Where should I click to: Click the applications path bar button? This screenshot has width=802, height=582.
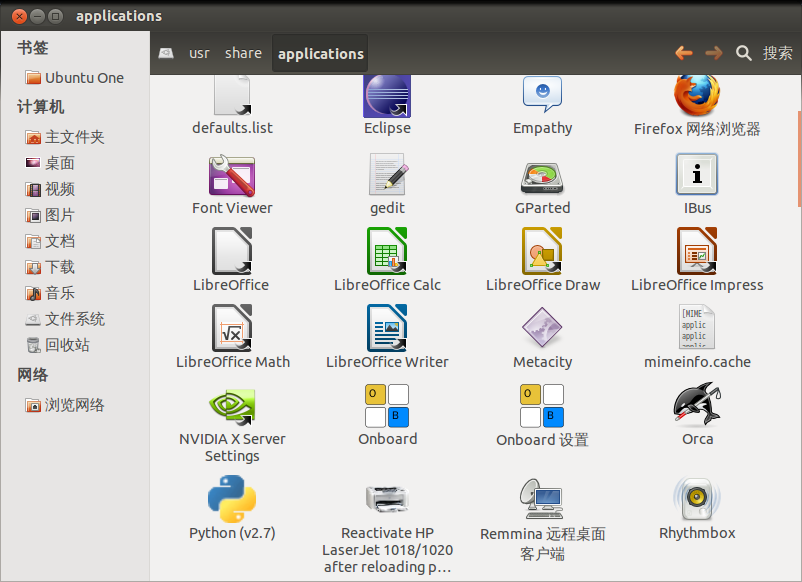point(320,54)
